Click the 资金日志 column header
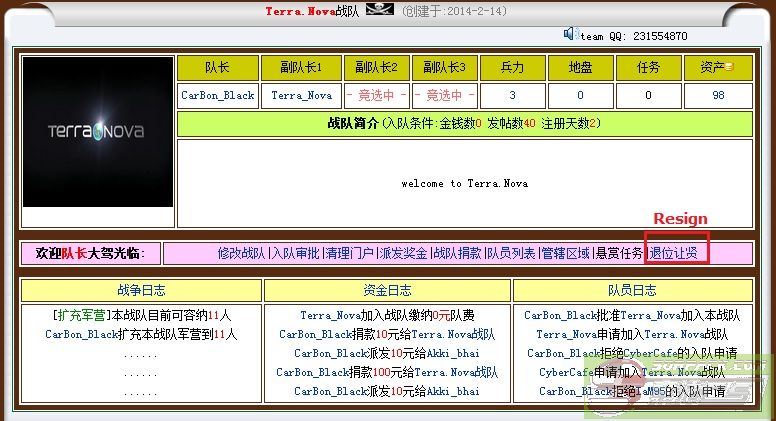The image size is (776, 421). click(x=387, y=291)
